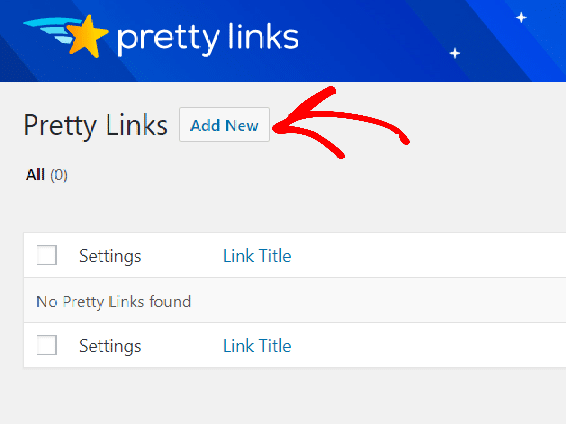Tick the select-all checkbox in table header

click(x=47, y=255)
